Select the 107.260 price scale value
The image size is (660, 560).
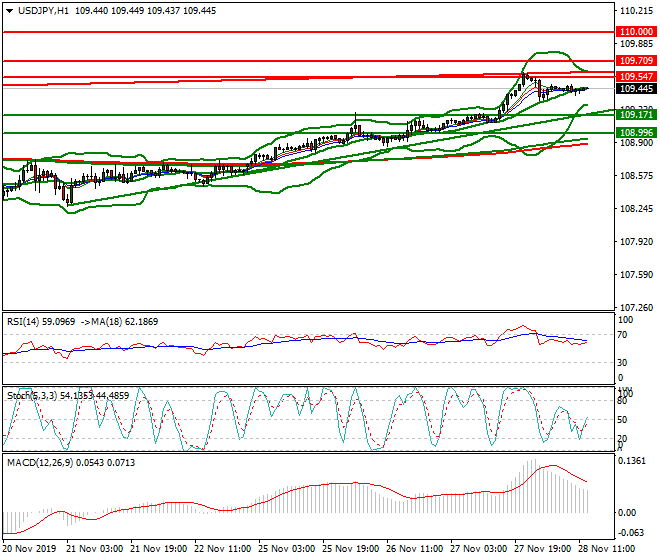(x=636, y=308)
